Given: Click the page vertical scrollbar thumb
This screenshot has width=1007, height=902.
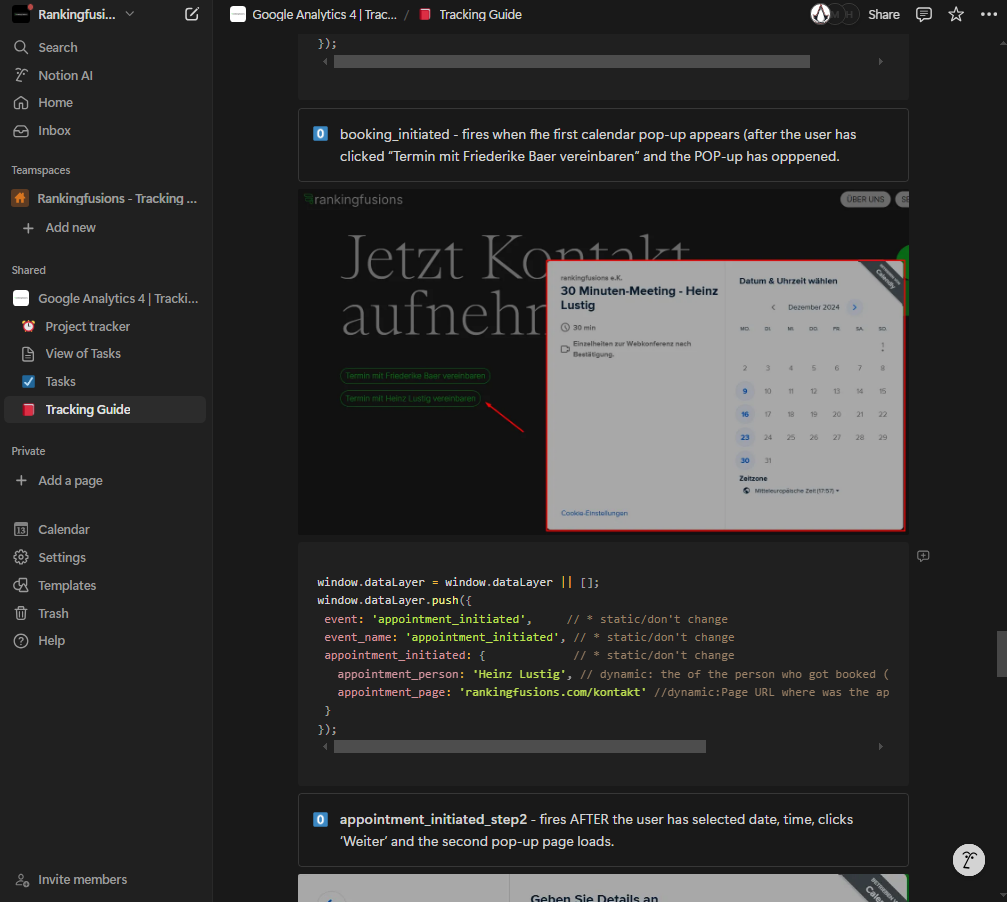Looking at the screenshot, I should click(x=1001, y=654).
